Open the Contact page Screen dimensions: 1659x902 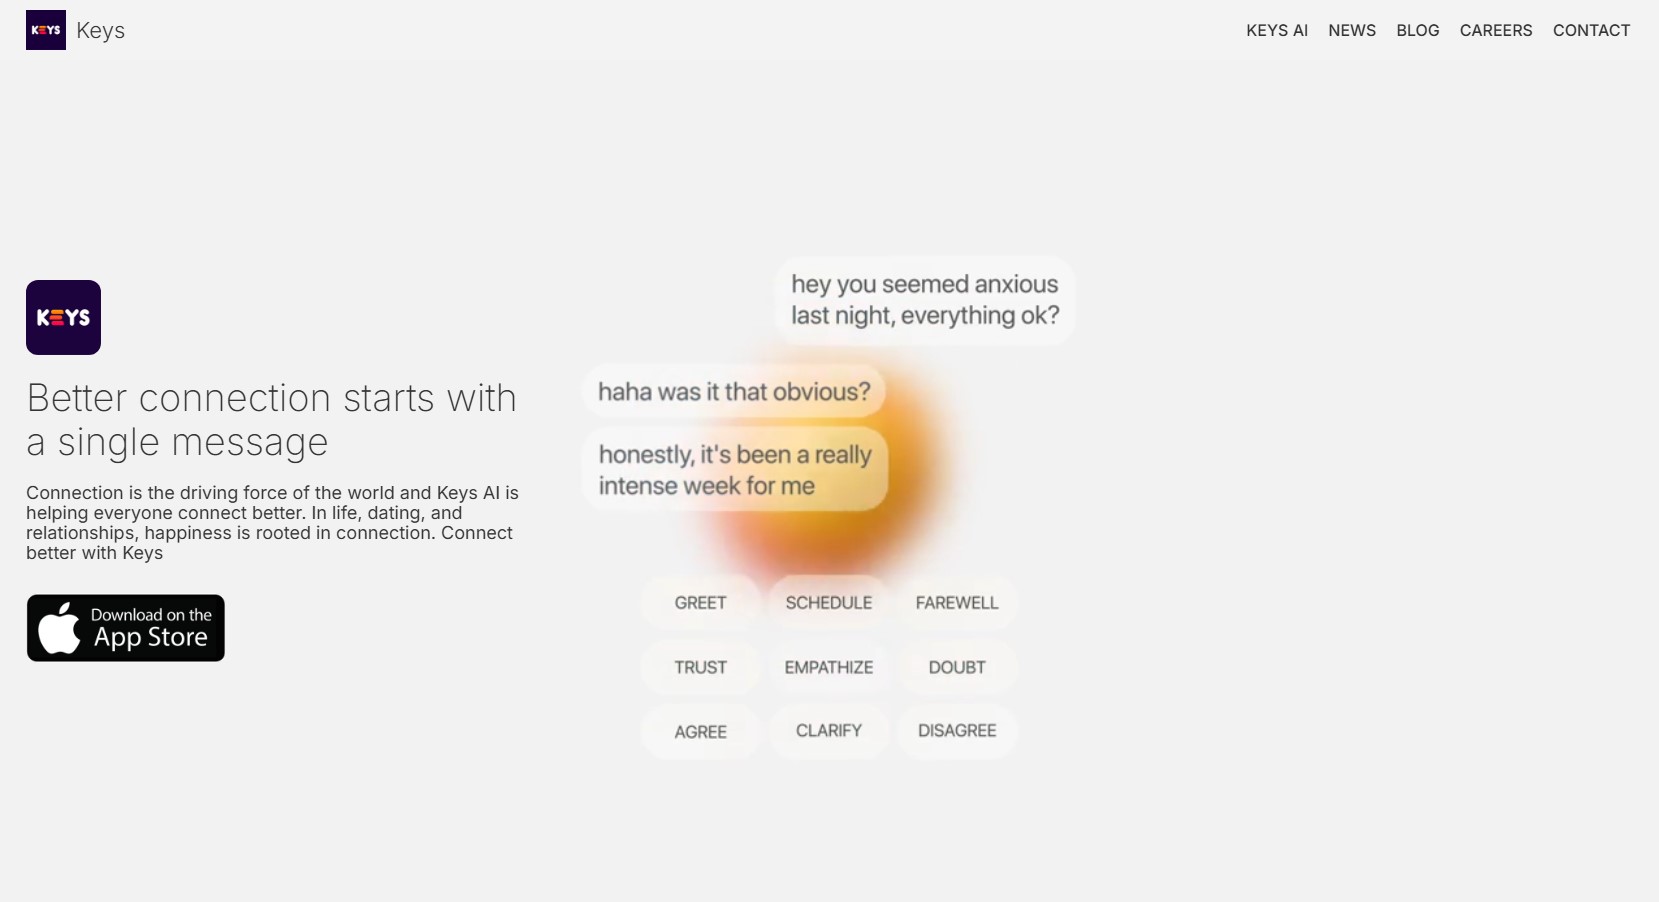(x=1591, y=30)
